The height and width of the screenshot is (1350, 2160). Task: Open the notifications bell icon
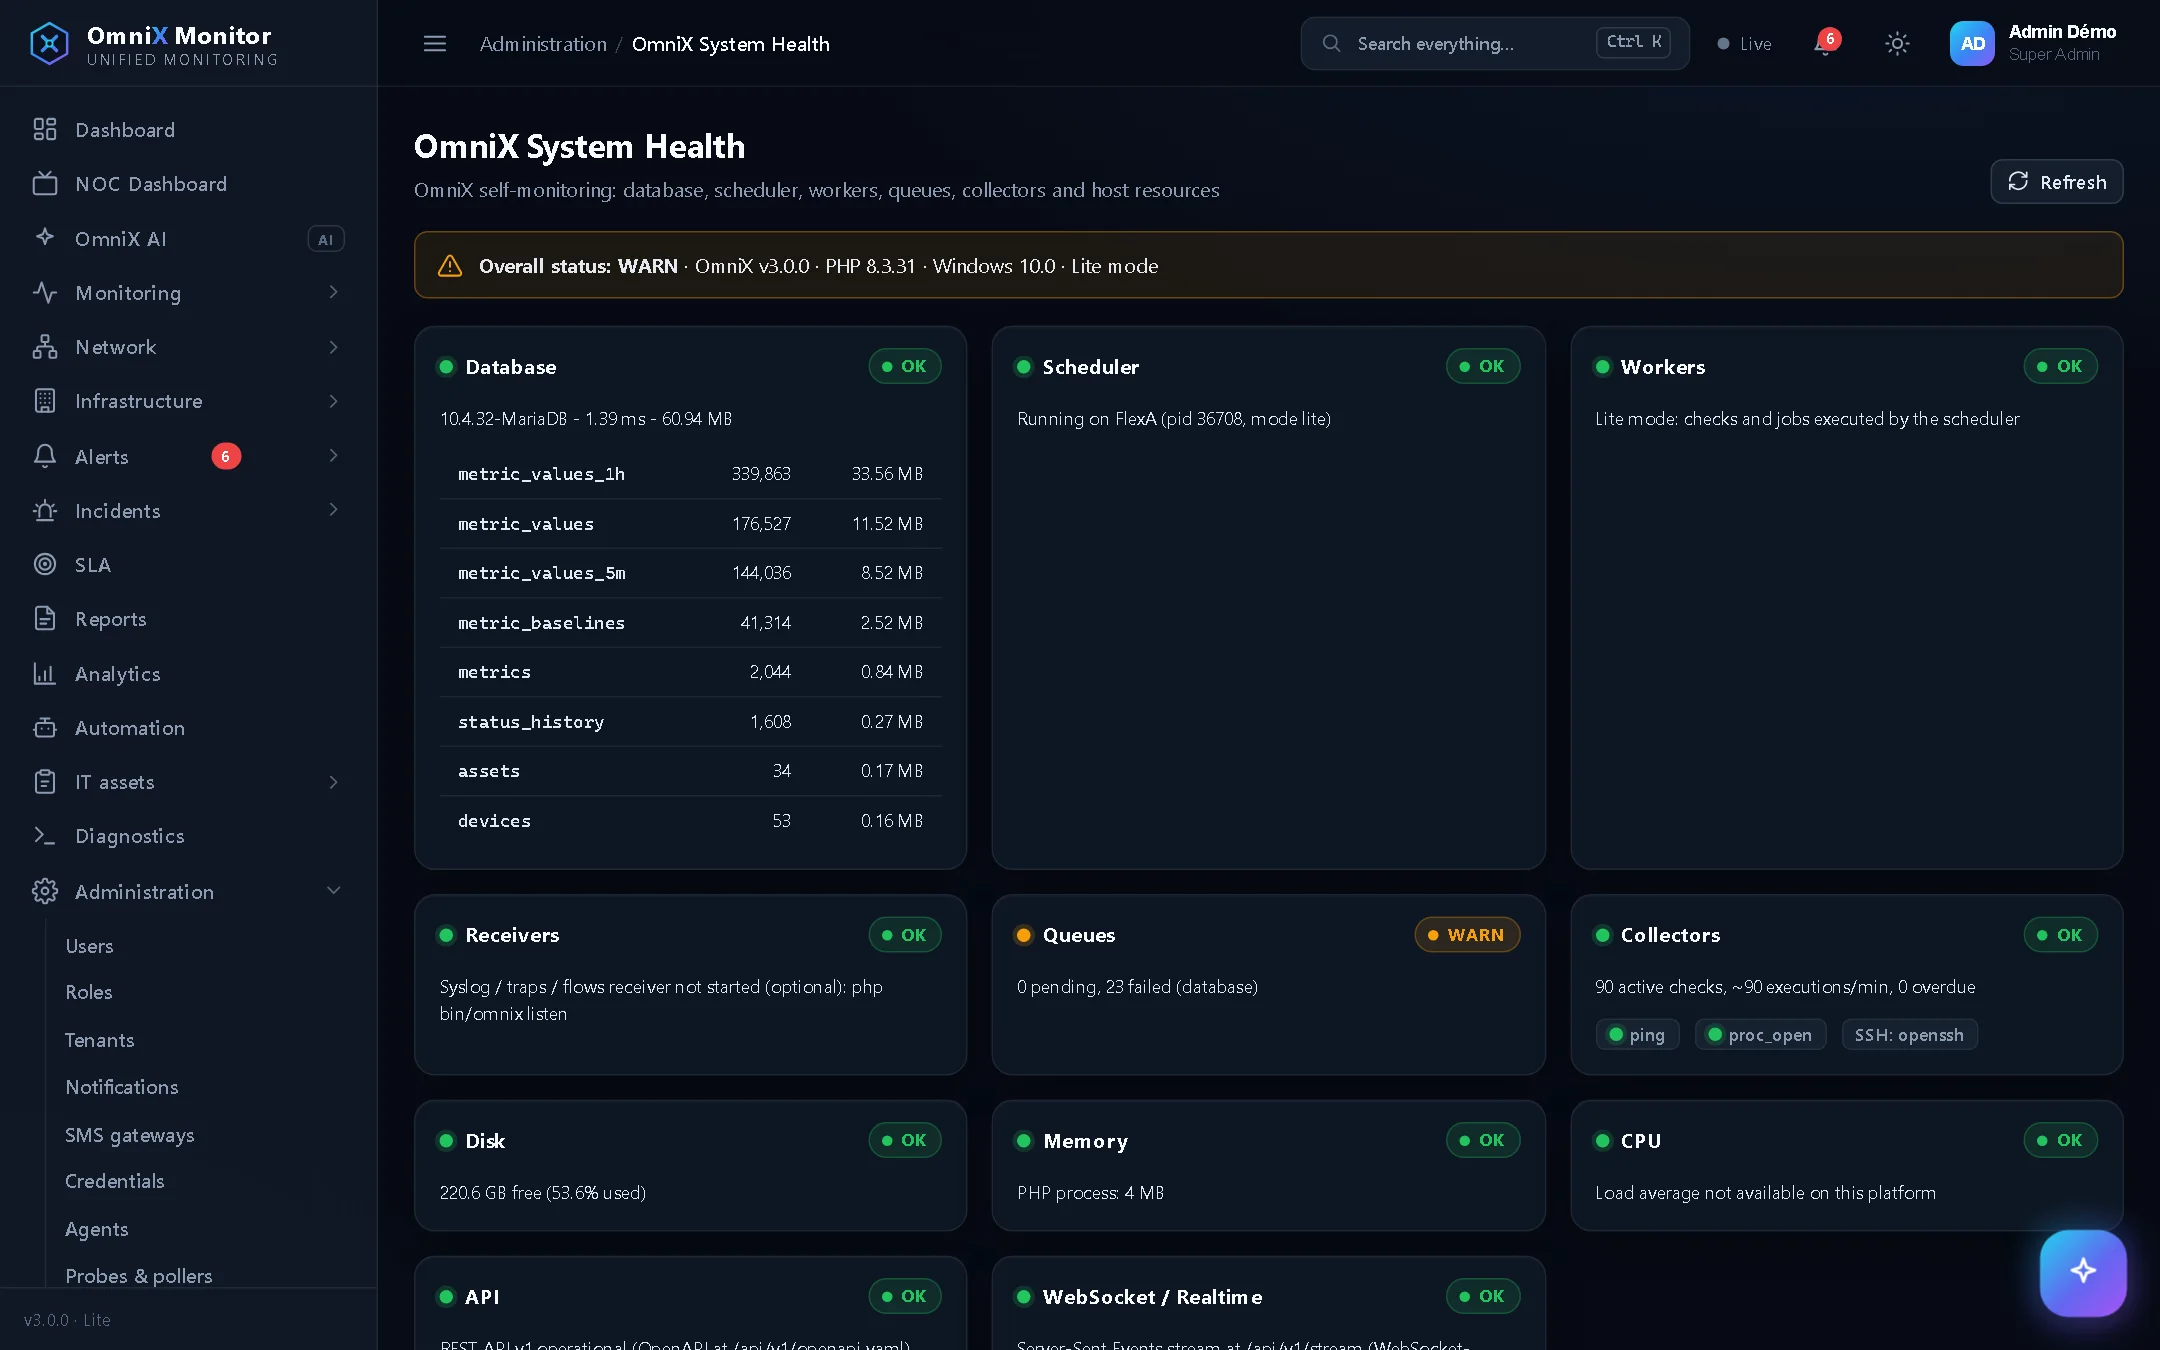click(x=1825, y=44)
